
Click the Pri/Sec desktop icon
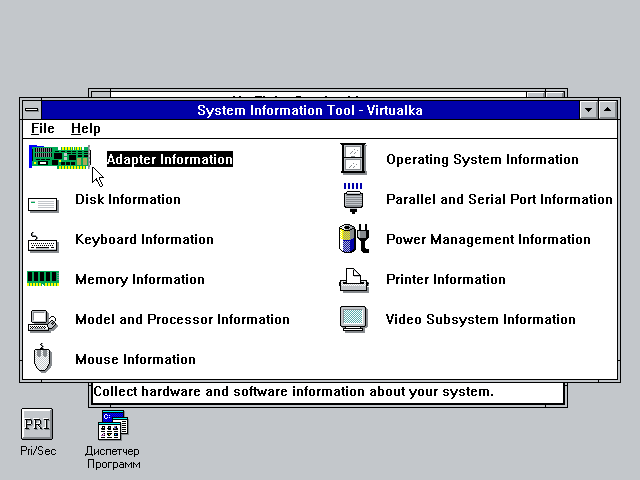38,424
